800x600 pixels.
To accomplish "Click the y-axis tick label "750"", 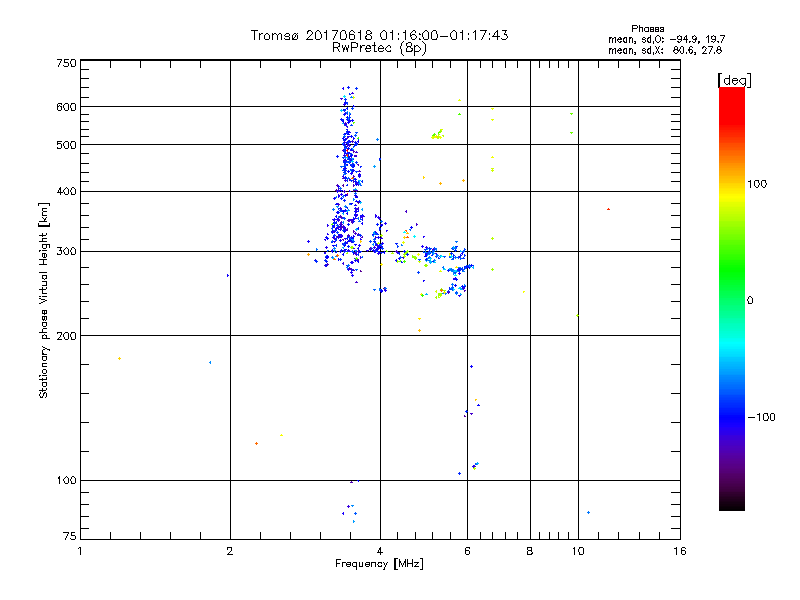I will [x=66, y=63].
